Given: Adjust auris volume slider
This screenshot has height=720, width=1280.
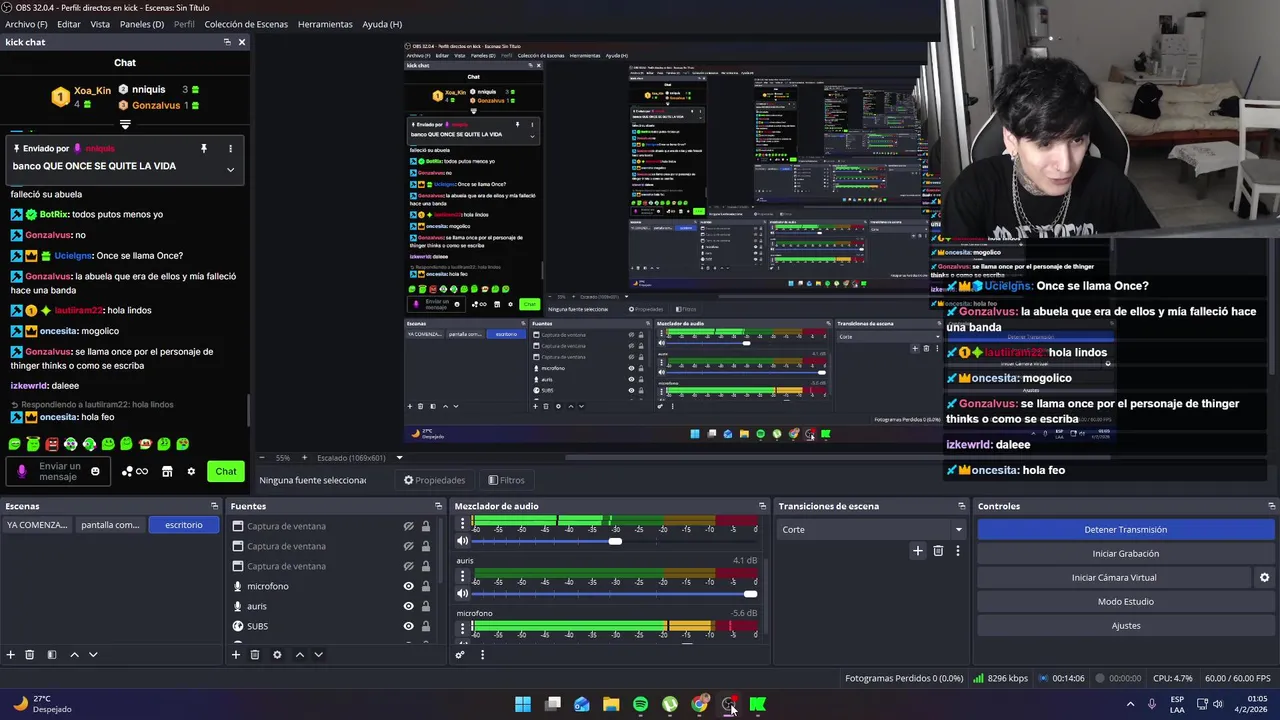Looking at the screenshot, I should pos(614,593).
